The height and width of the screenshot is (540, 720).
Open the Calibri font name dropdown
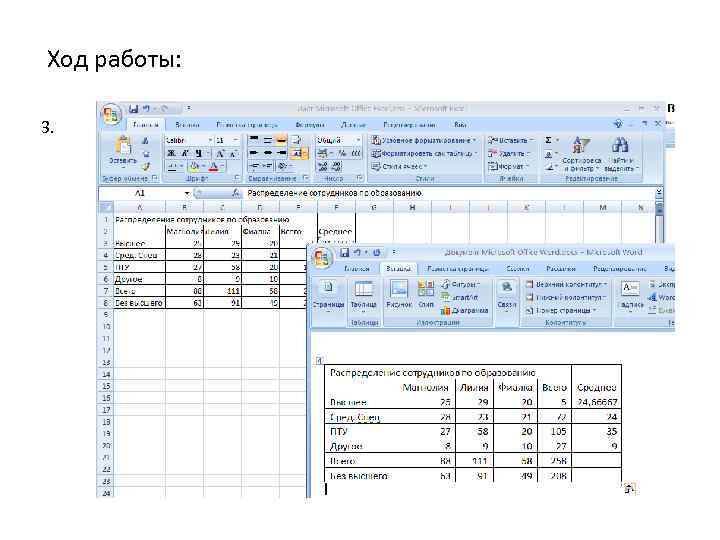coord(210,140)
